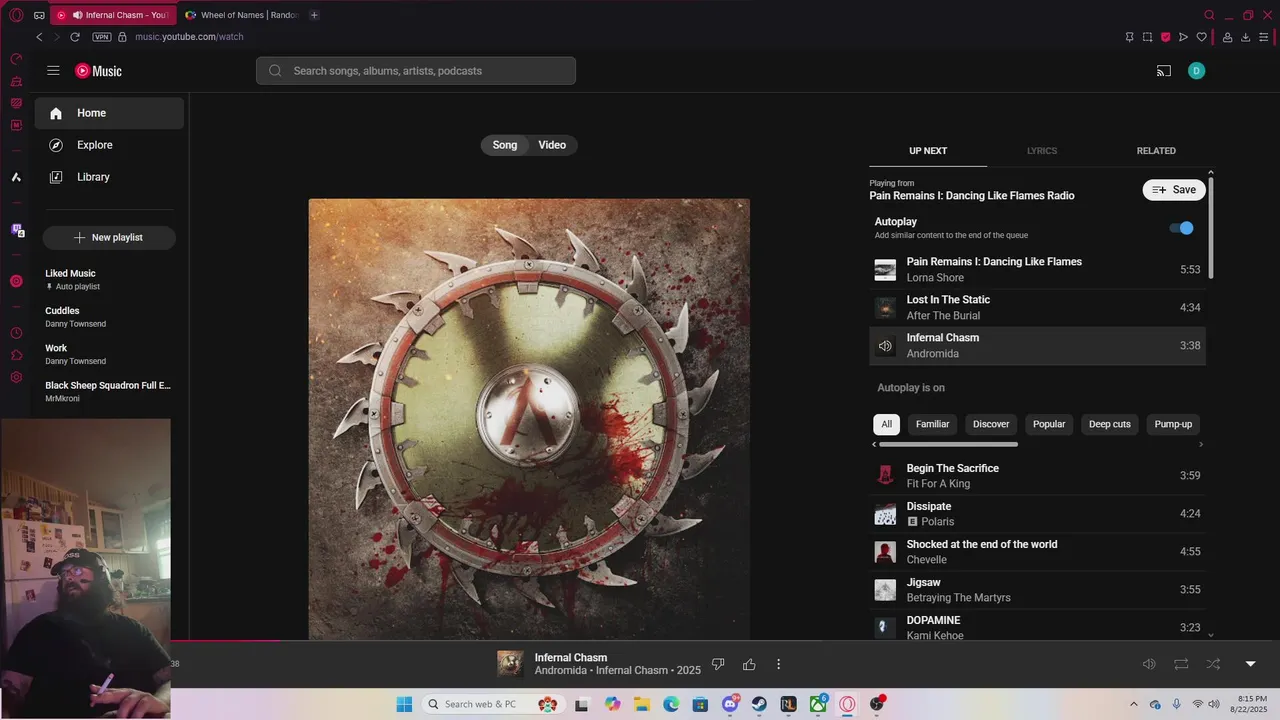
Task: Select the Discover filter chip
Action: click(991, 424)
